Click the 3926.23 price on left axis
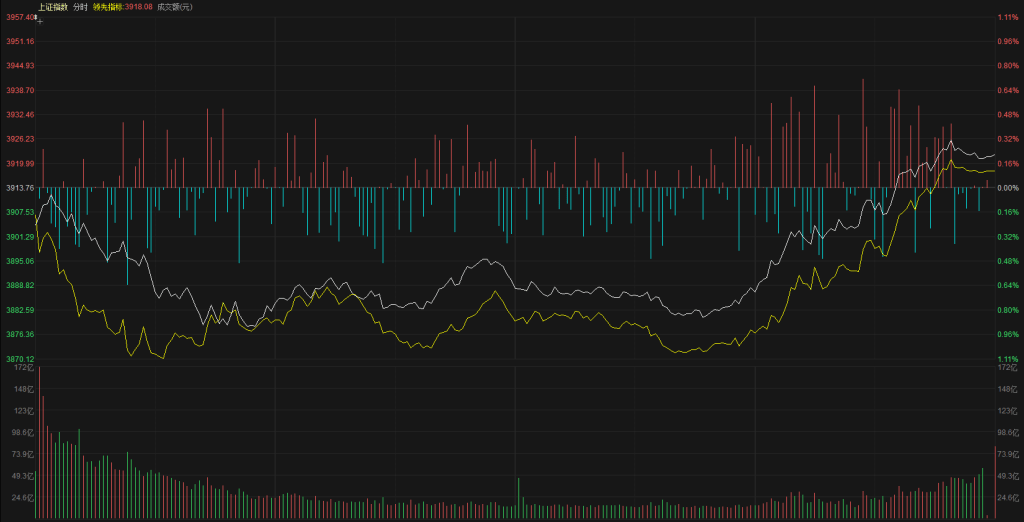1024x522 pixels. (x=20, y=139)
